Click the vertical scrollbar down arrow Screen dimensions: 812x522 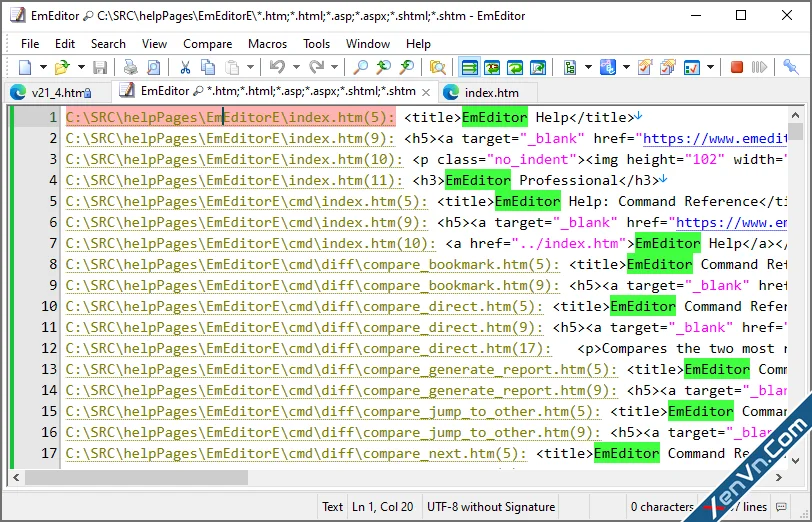[795, 460]
